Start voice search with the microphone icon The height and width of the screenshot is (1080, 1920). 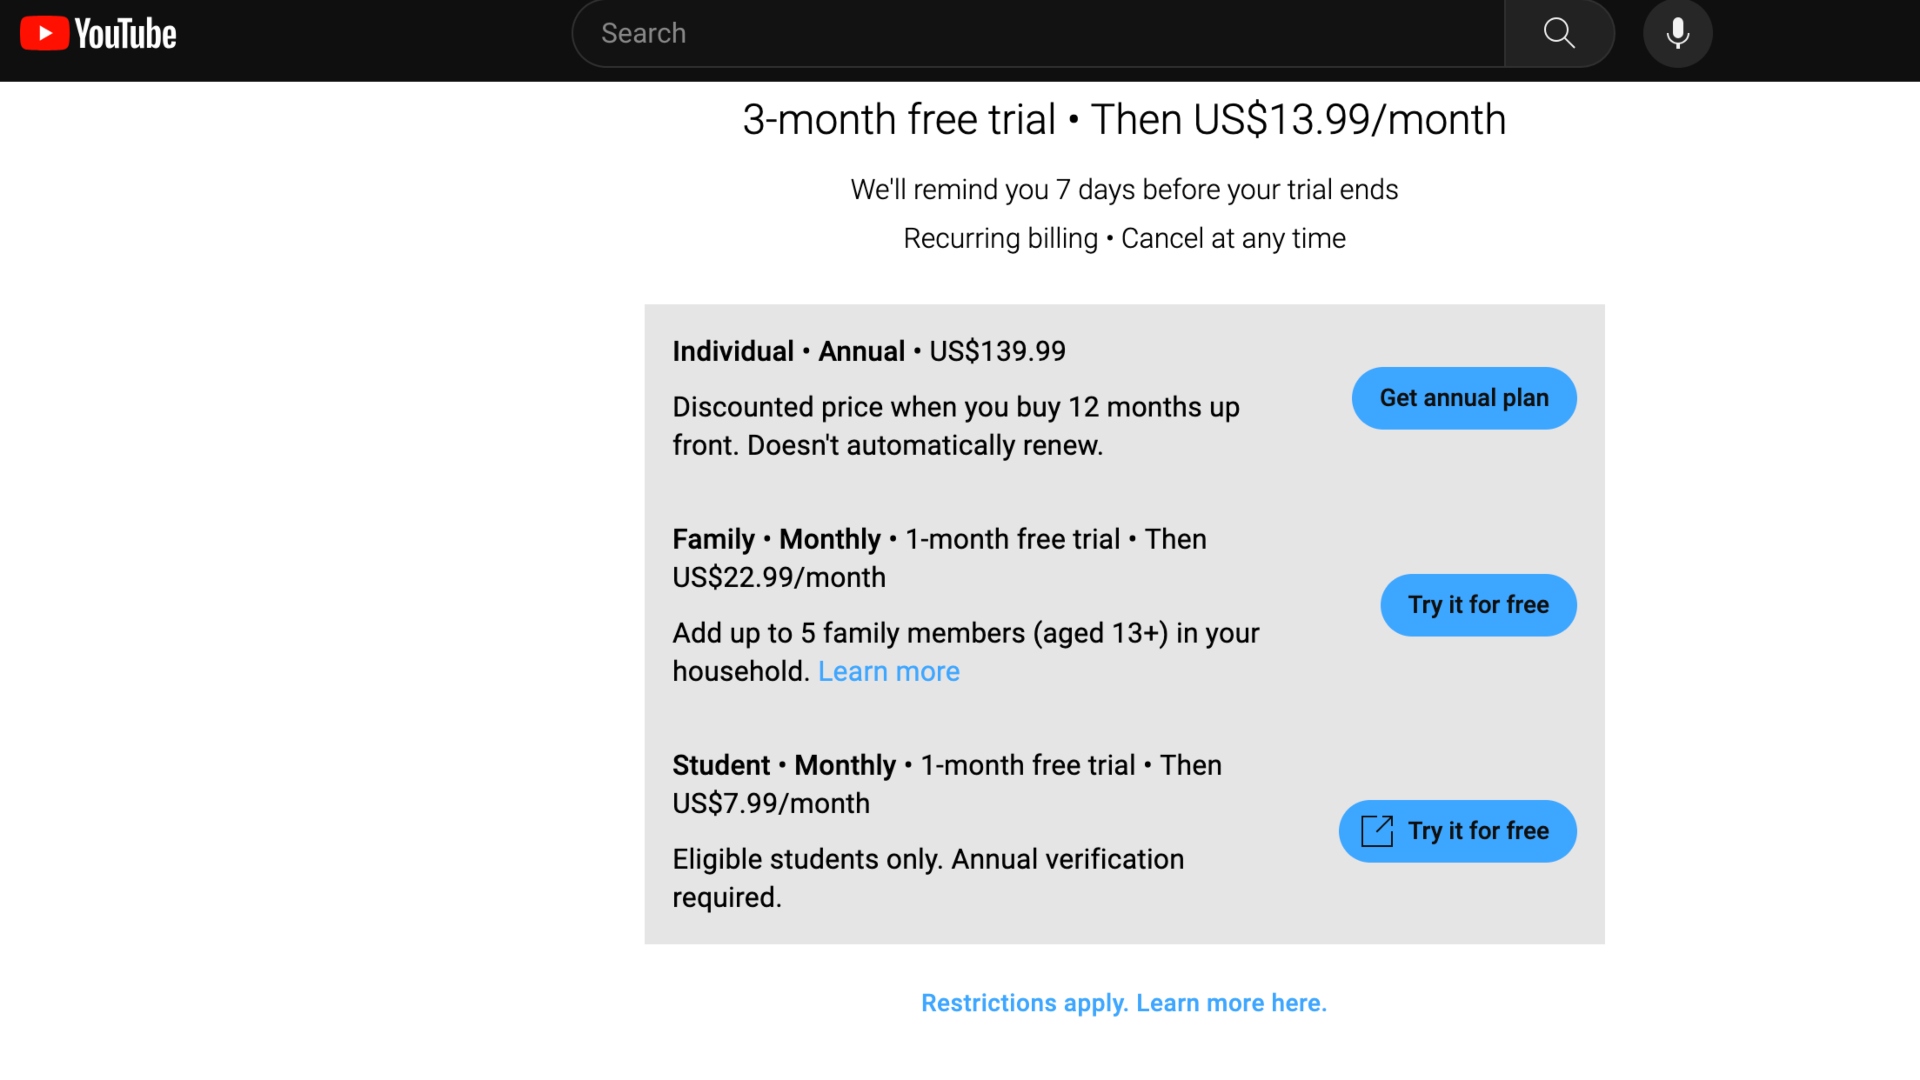pos(1677,33)
